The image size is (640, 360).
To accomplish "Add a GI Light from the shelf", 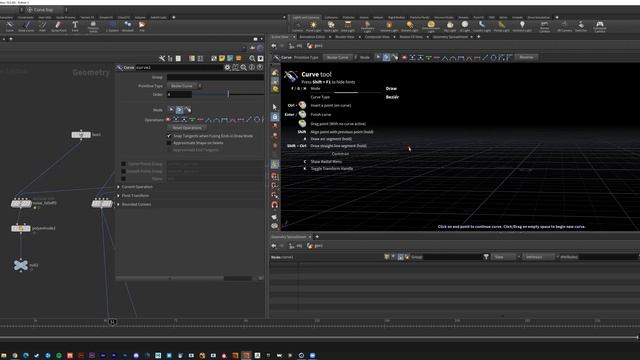I will (464, 27).
